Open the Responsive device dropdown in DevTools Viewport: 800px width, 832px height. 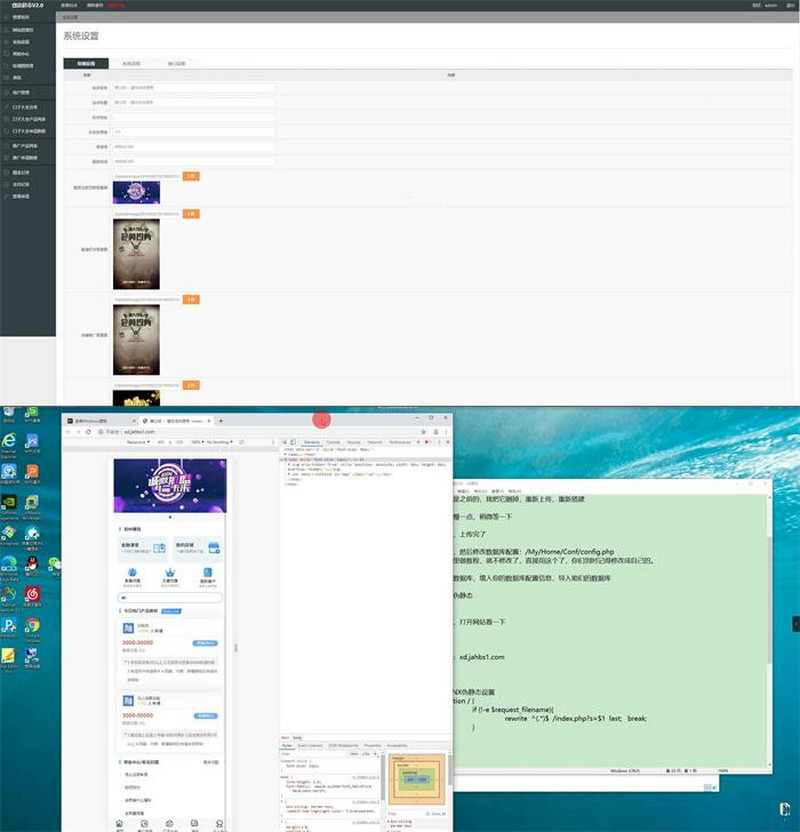pos(138,442)
